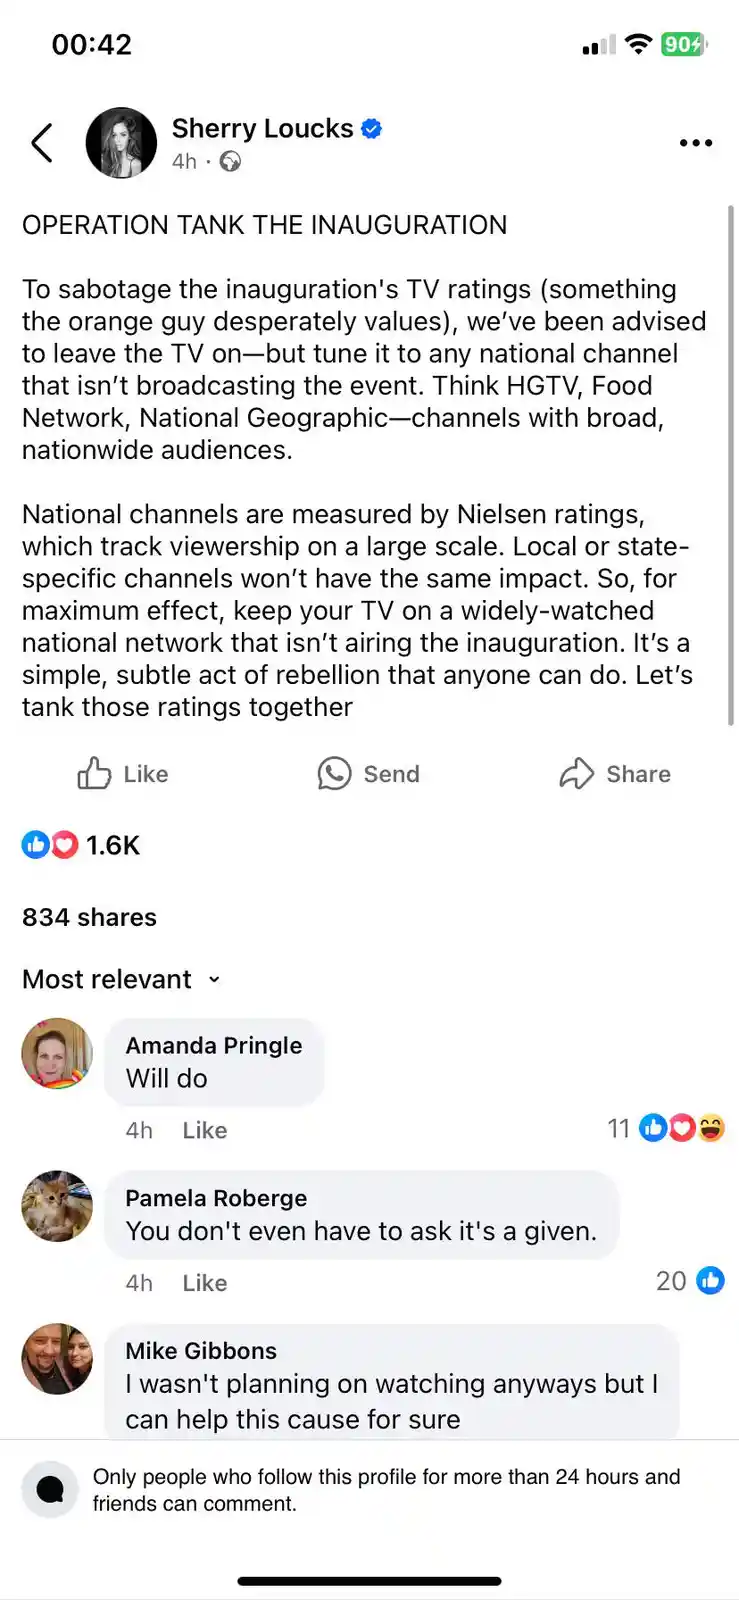View reaction icons on Amanda Pringle's comment
Screen dimensions: 739x1600
coord(682,1128)
